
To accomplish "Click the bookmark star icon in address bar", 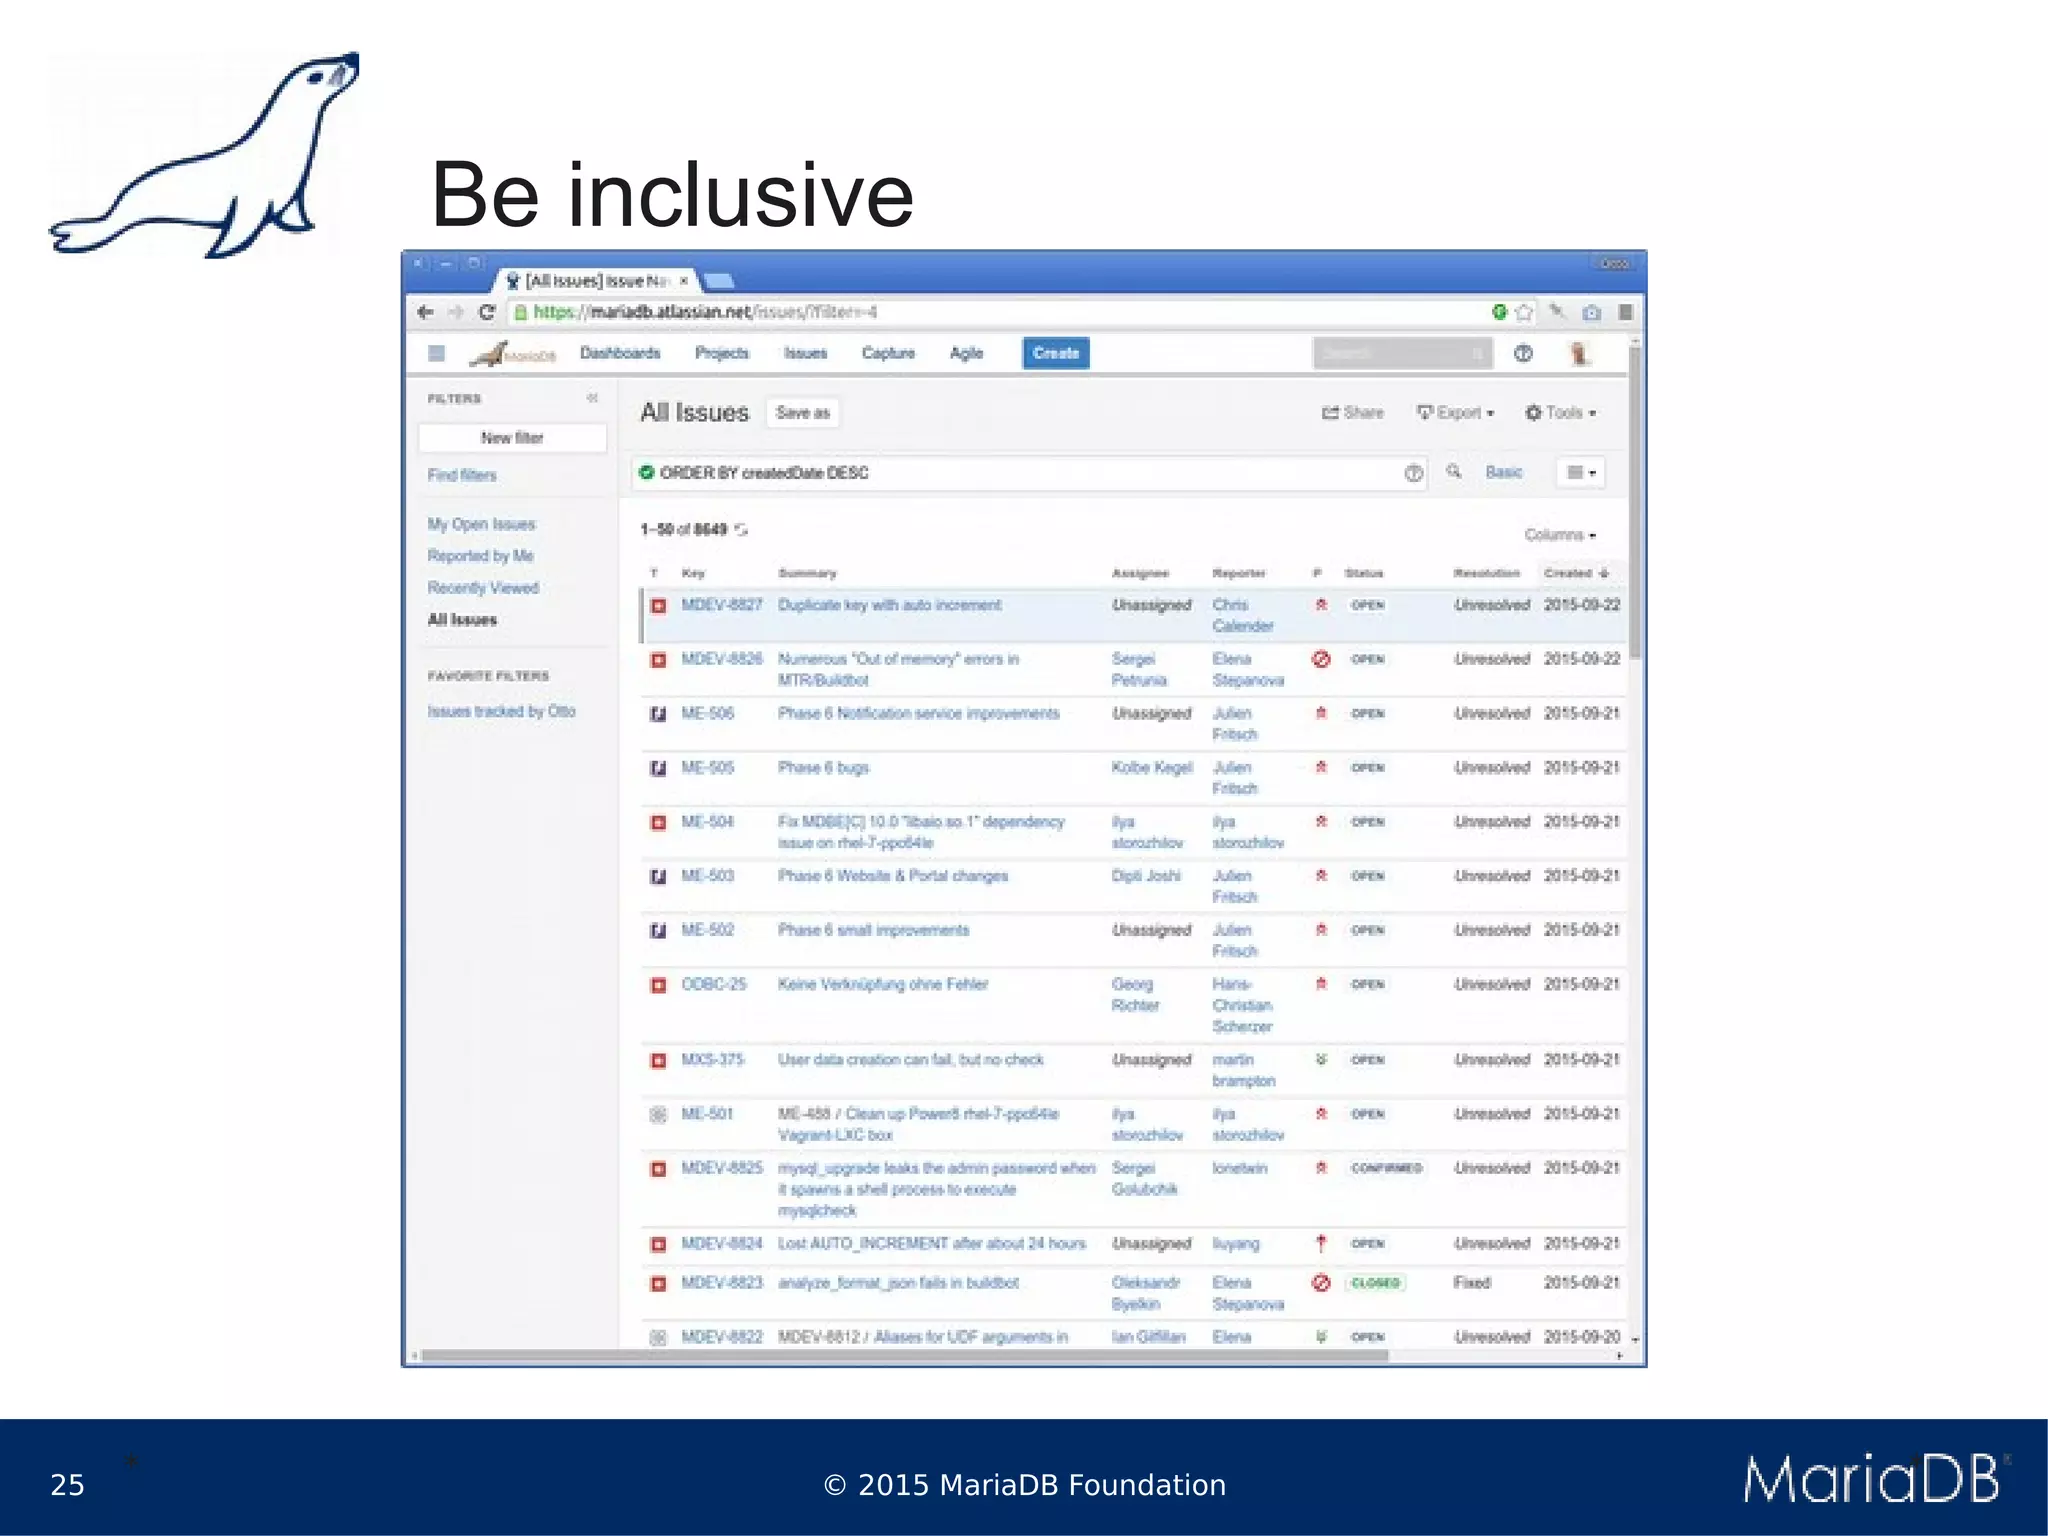I will pos(1524,312).
